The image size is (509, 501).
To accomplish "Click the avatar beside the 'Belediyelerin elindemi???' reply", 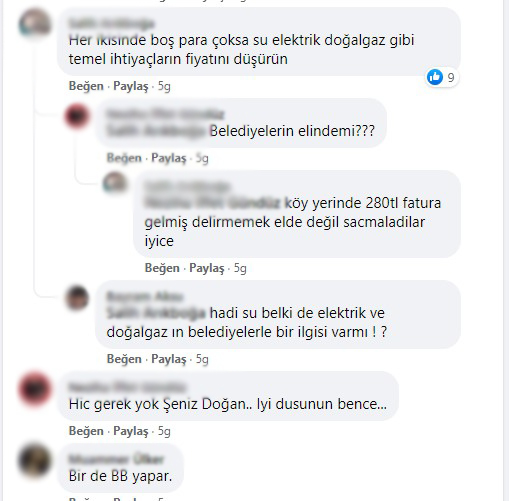I will click(77, 116).
